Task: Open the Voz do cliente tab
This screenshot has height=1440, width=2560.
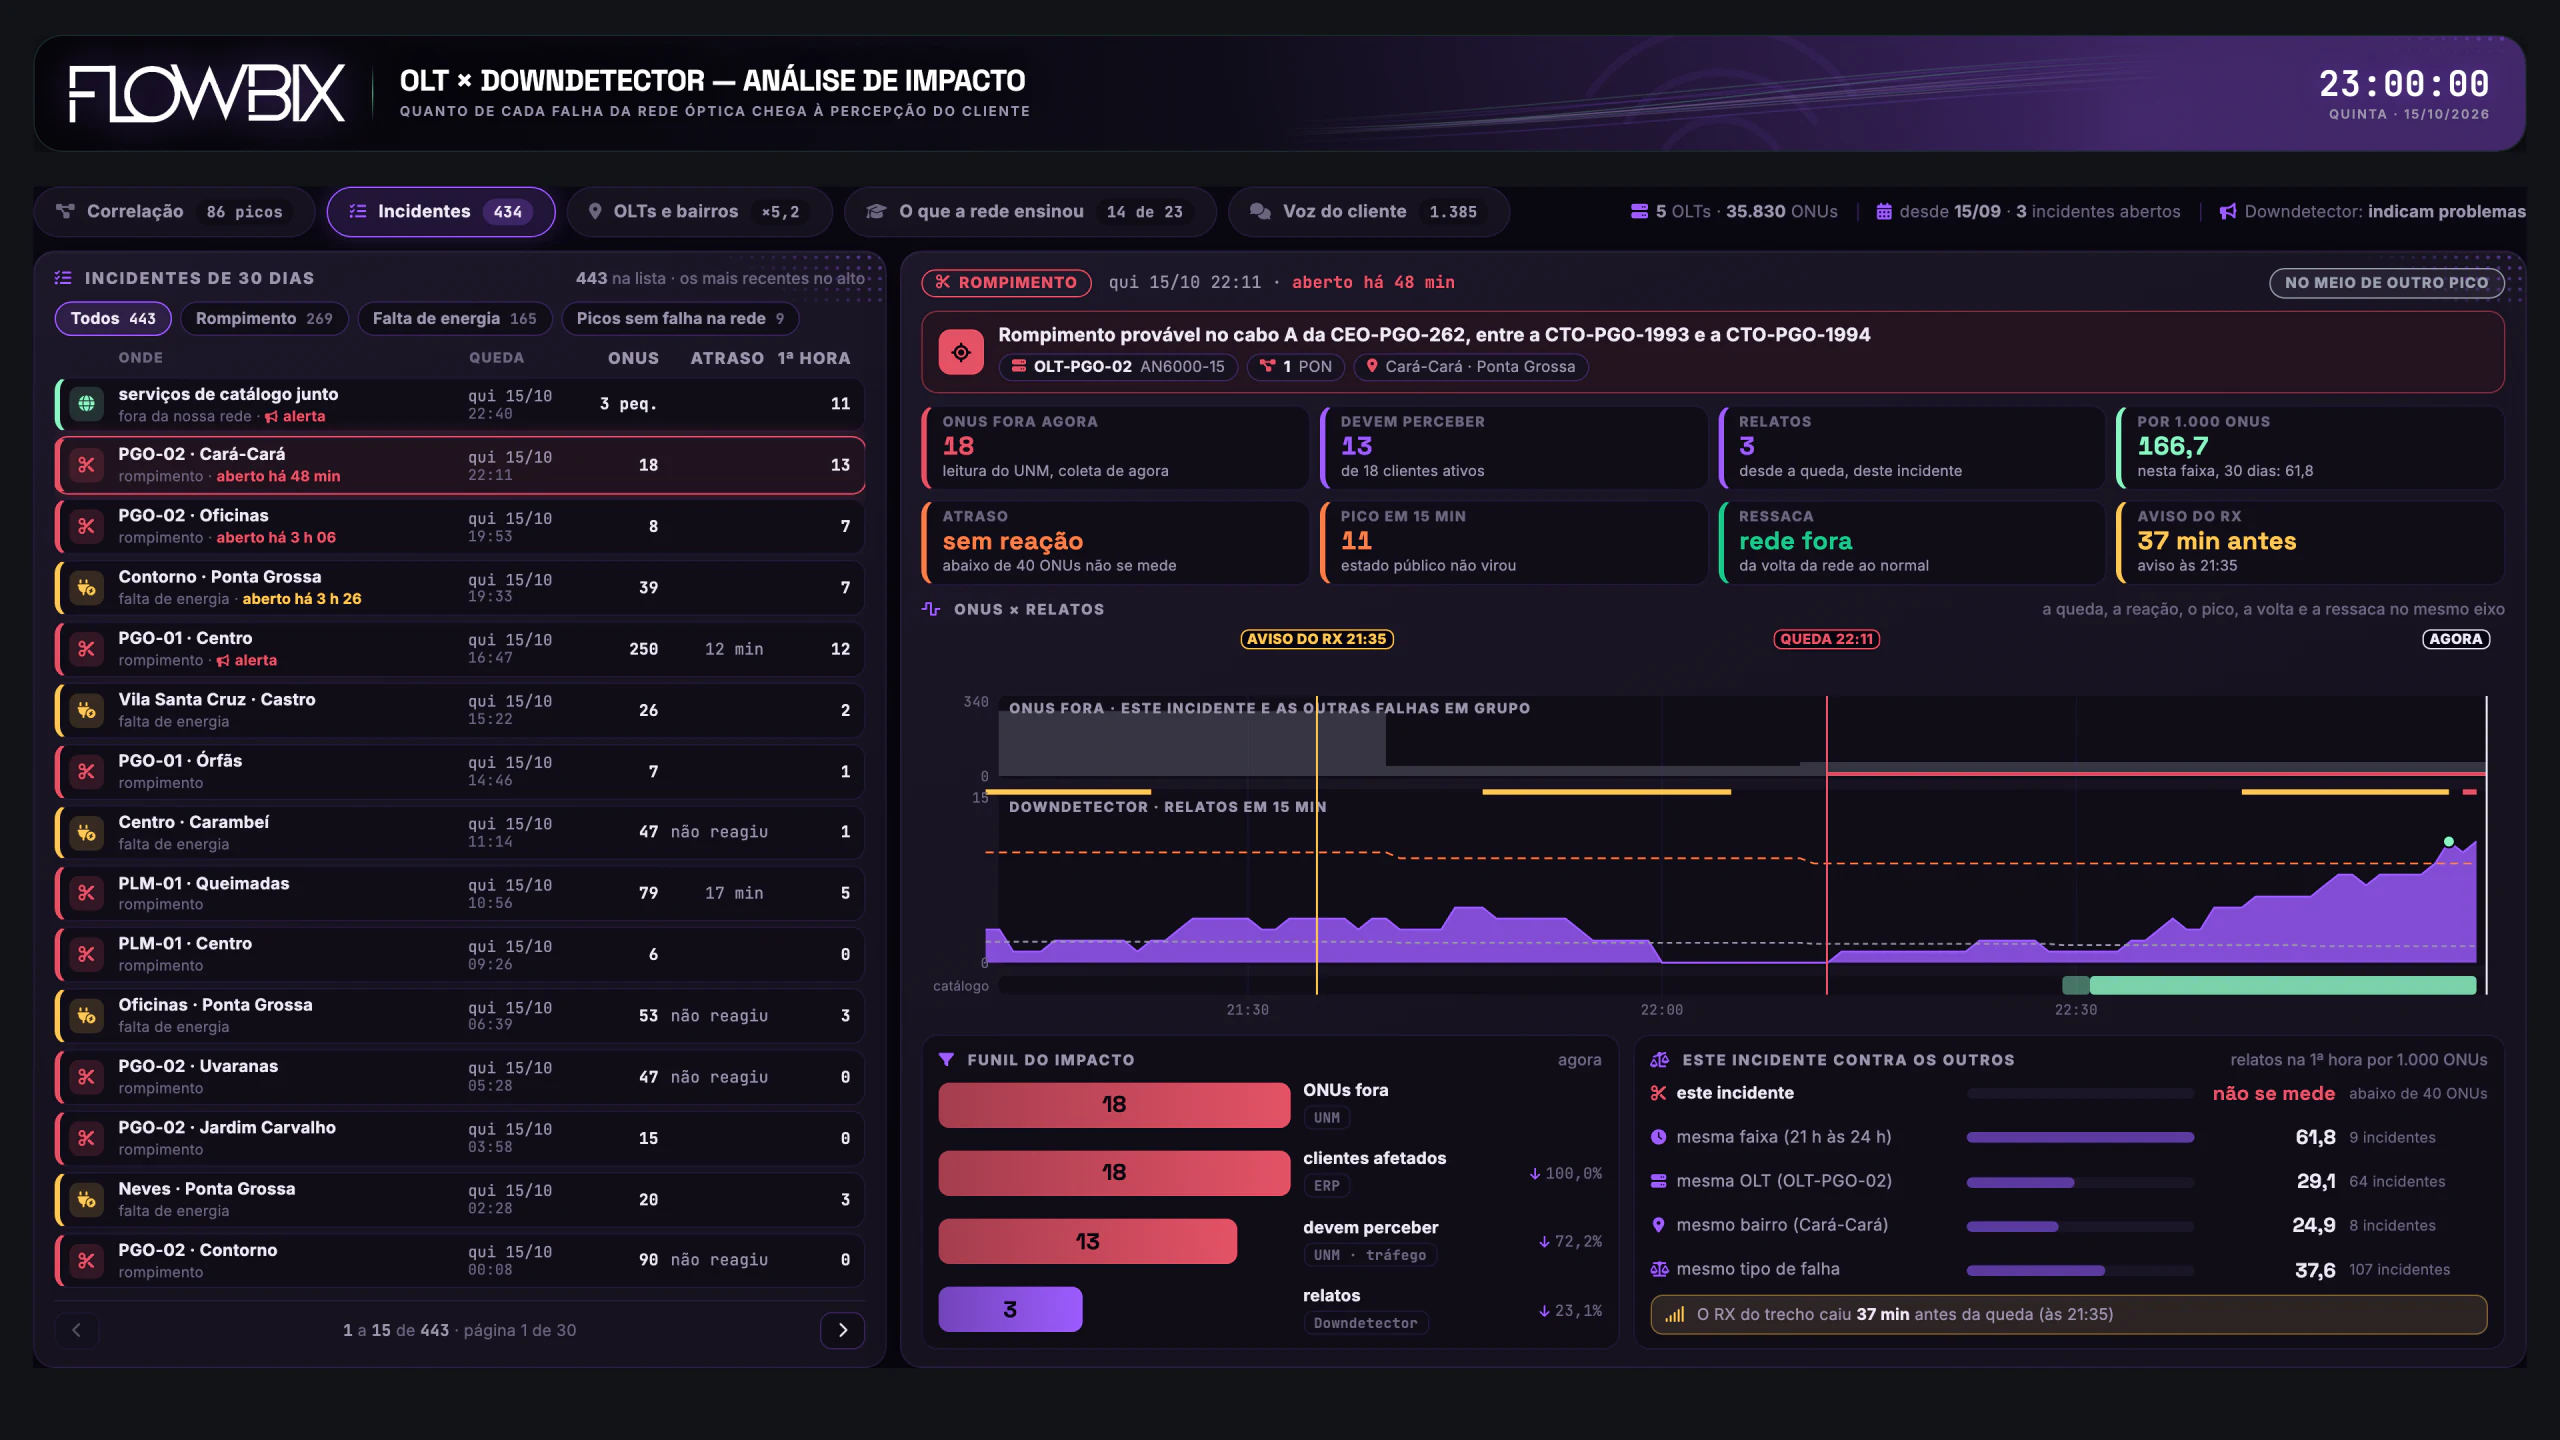Action: tap(1368, 212)
